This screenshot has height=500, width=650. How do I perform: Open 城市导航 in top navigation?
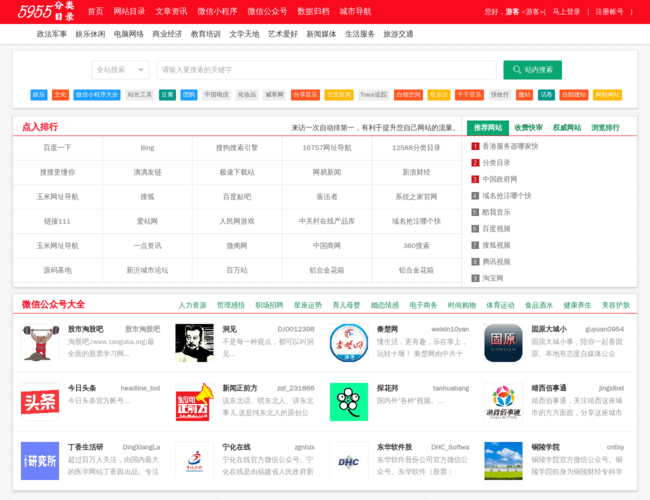tap(355, 11)
